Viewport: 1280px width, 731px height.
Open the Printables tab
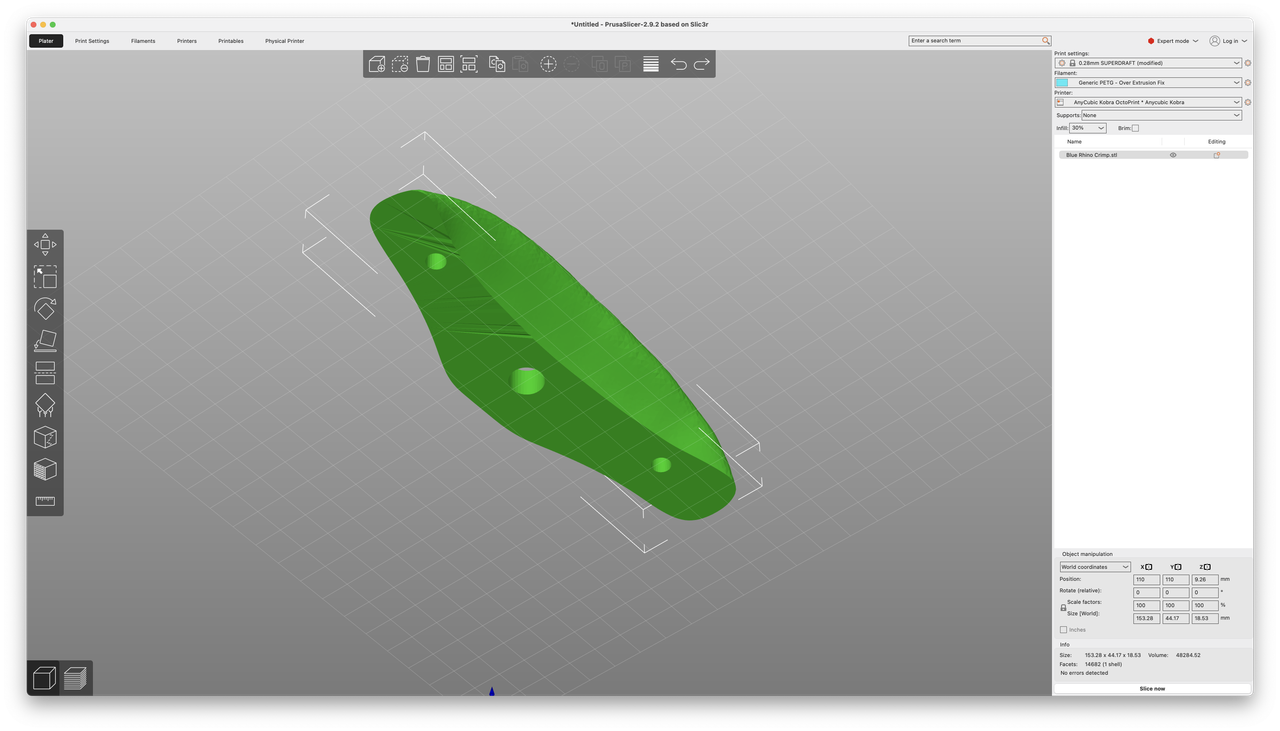[231, 41]
